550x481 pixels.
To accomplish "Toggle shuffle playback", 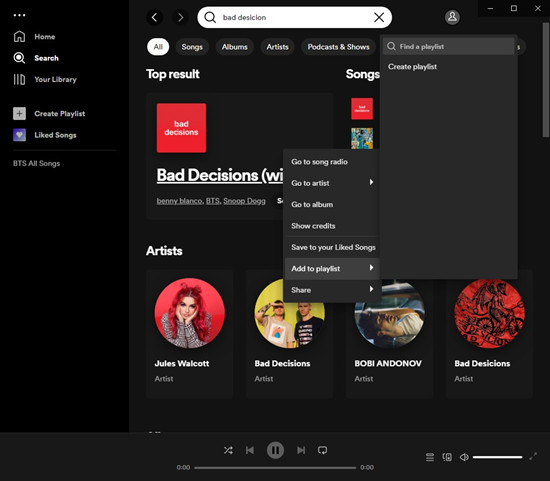I will [228, 450].
